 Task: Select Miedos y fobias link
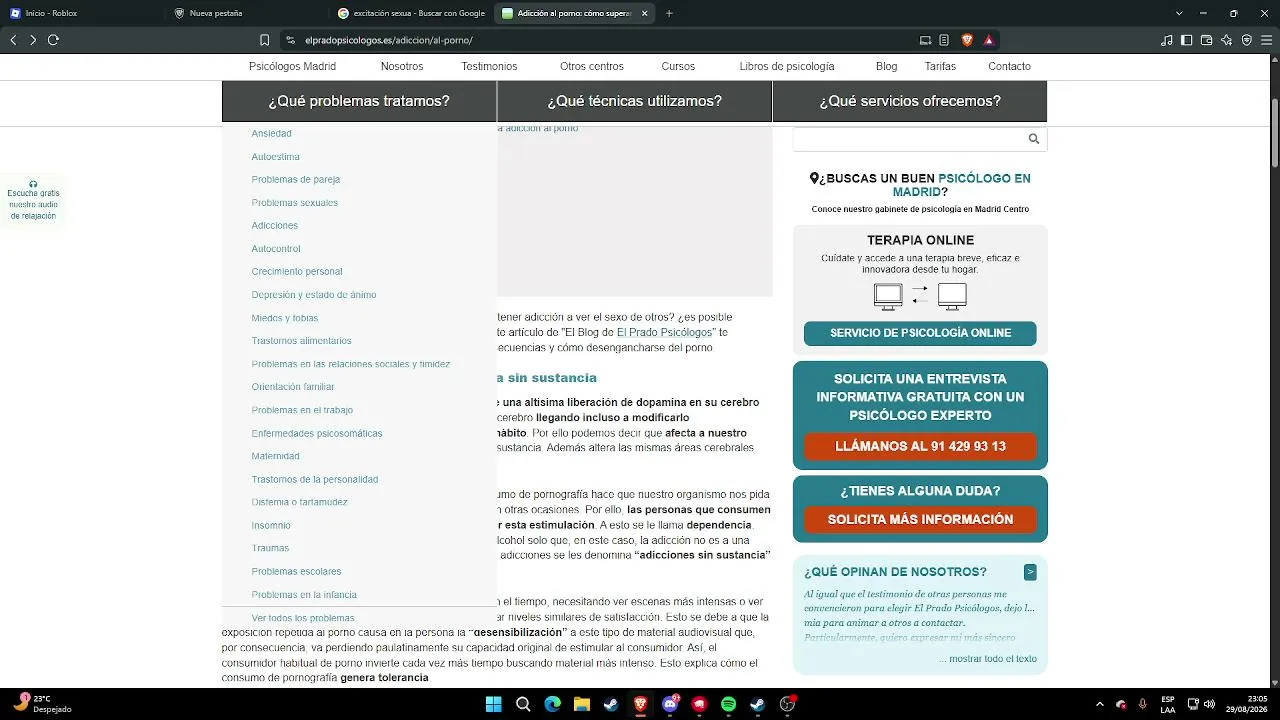tap(284, 318)
